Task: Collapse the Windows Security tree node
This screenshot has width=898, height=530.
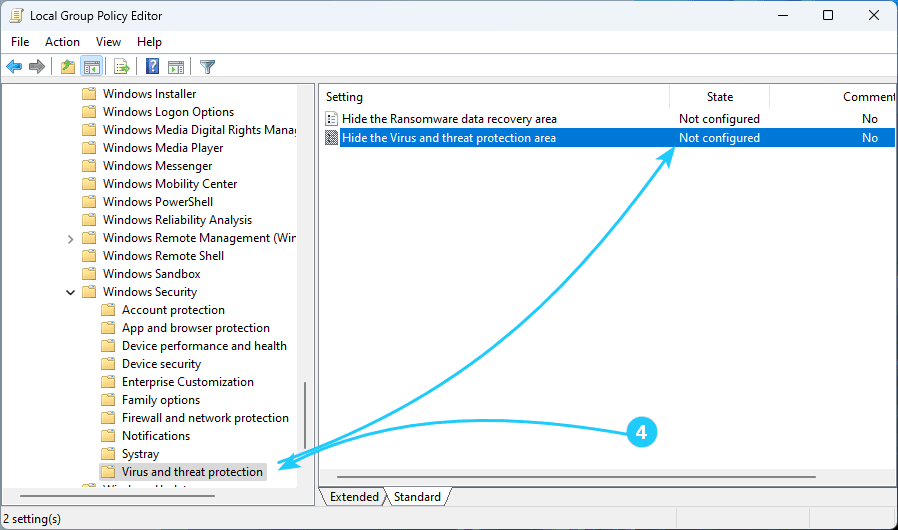Action: pyautogui.click(x=70, y=292)
